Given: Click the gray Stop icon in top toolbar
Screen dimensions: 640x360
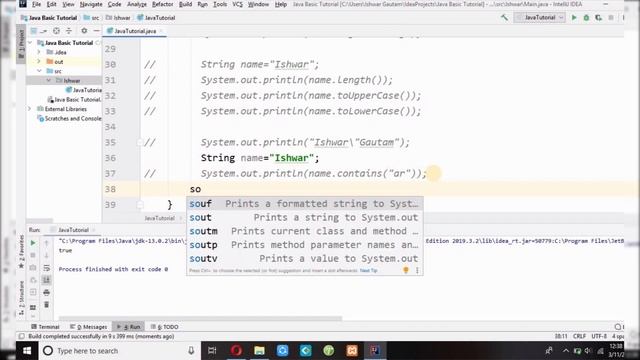Looking at the screenshot, I should click(x=611, y=18).
